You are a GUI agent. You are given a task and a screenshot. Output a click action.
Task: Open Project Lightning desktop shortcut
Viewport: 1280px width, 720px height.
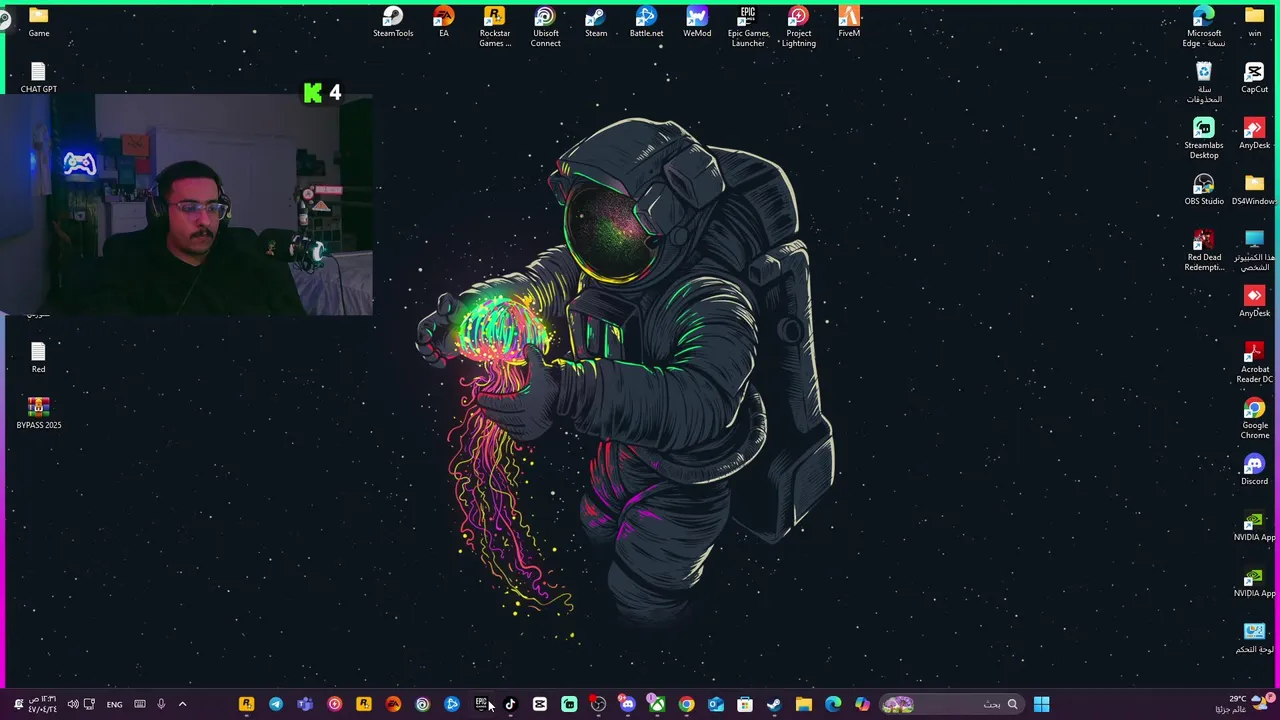pyautogui.click(x=798, y=27)
